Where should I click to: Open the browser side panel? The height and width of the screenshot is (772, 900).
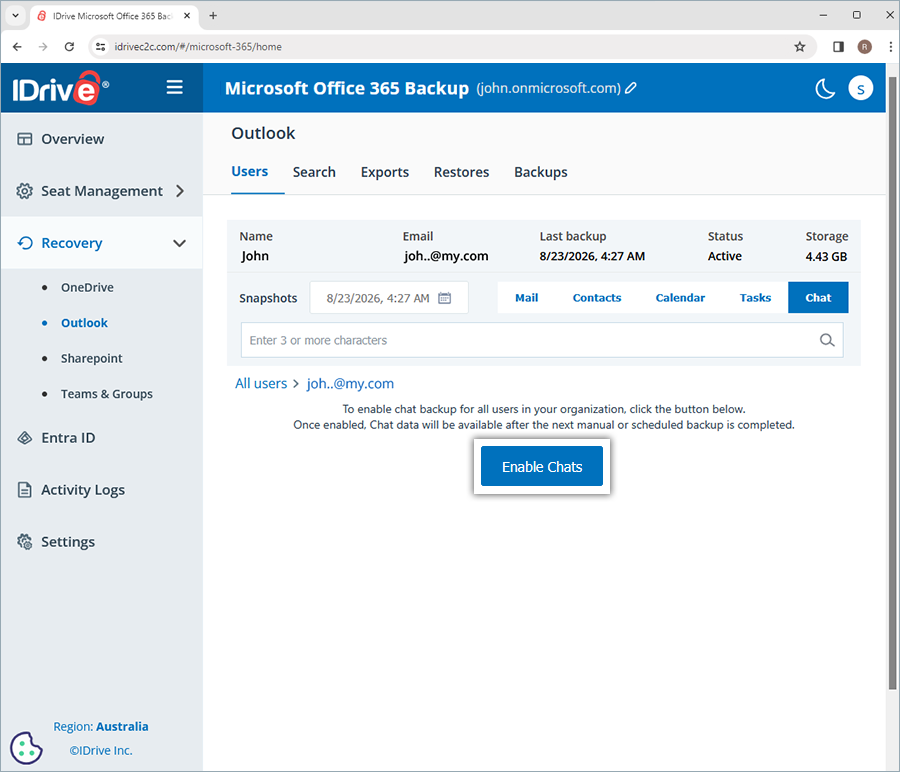pyautogui.click(x=839, y=46)
